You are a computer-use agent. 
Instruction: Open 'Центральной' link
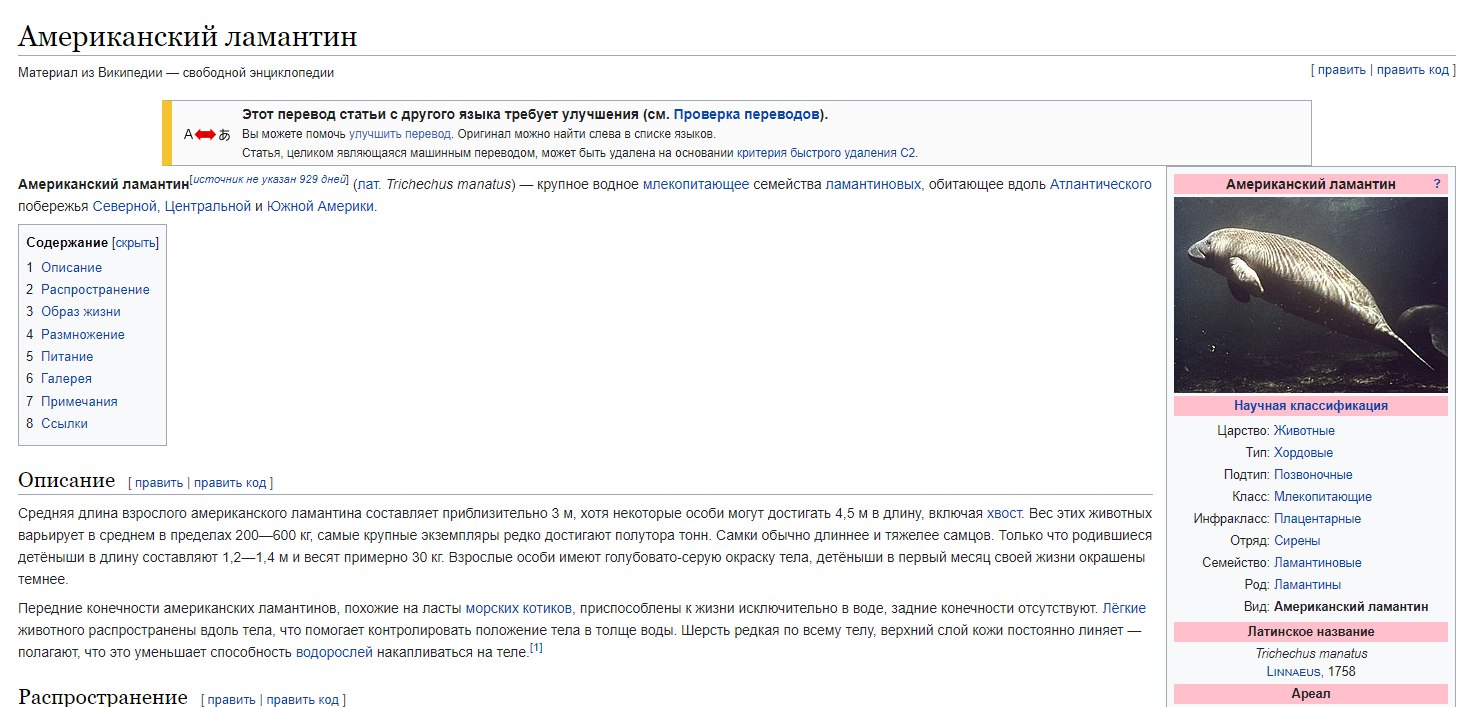coord(207,207)
